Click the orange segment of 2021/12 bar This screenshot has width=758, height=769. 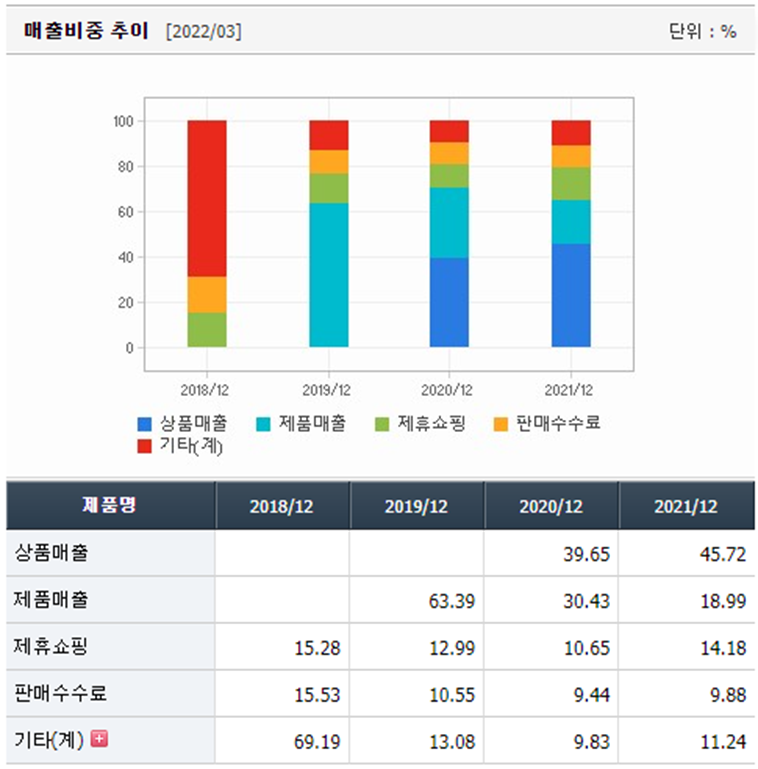[x=571, y=157]
